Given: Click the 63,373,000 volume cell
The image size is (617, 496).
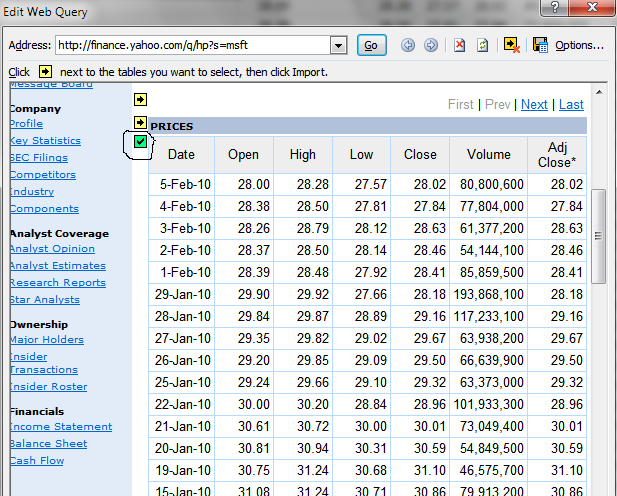Looking at the screenshot, I should (488, 382).
